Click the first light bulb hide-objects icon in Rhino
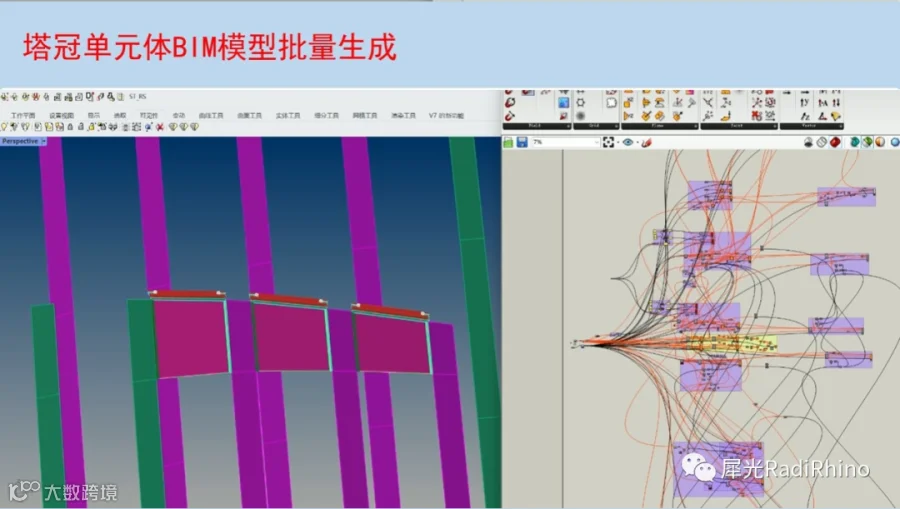Image resolution: width=900 pixels, height=509 pixels. [x=3, y=127]
